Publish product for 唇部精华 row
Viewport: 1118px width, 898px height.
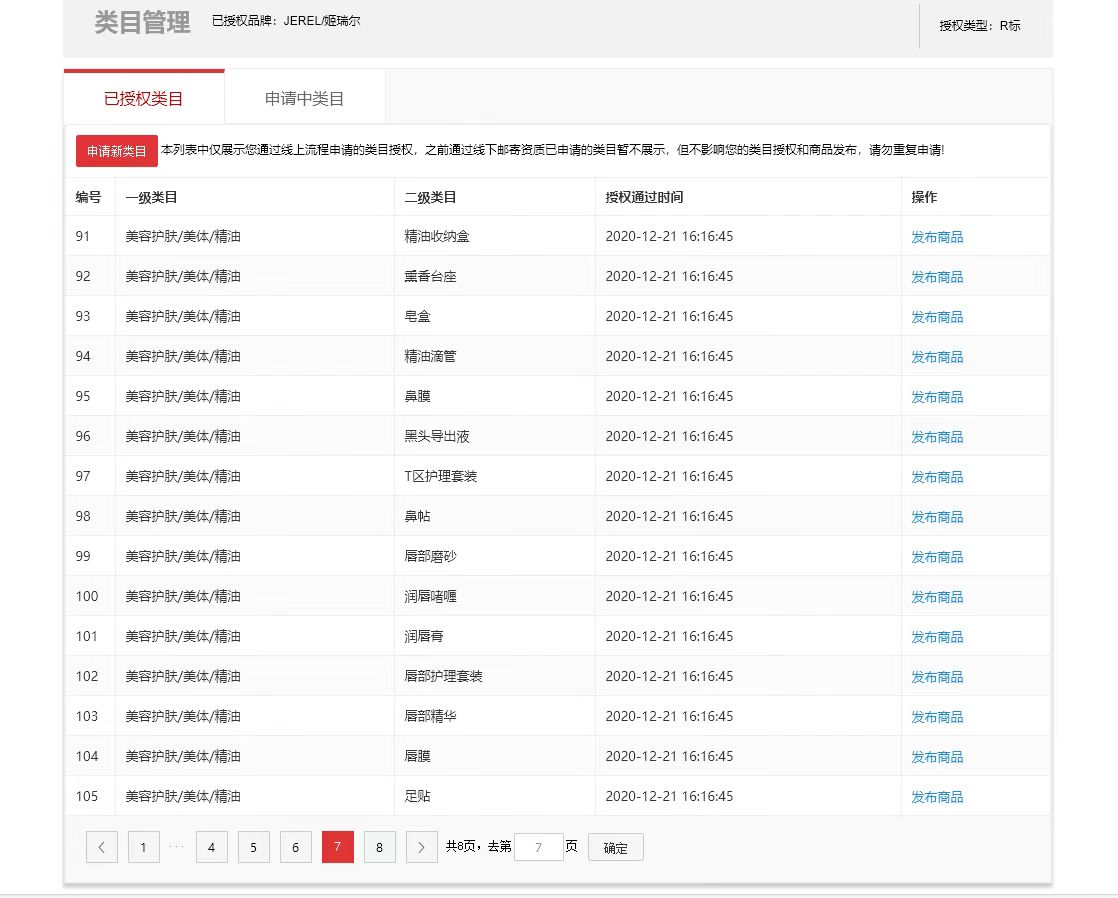pos(937,717)
